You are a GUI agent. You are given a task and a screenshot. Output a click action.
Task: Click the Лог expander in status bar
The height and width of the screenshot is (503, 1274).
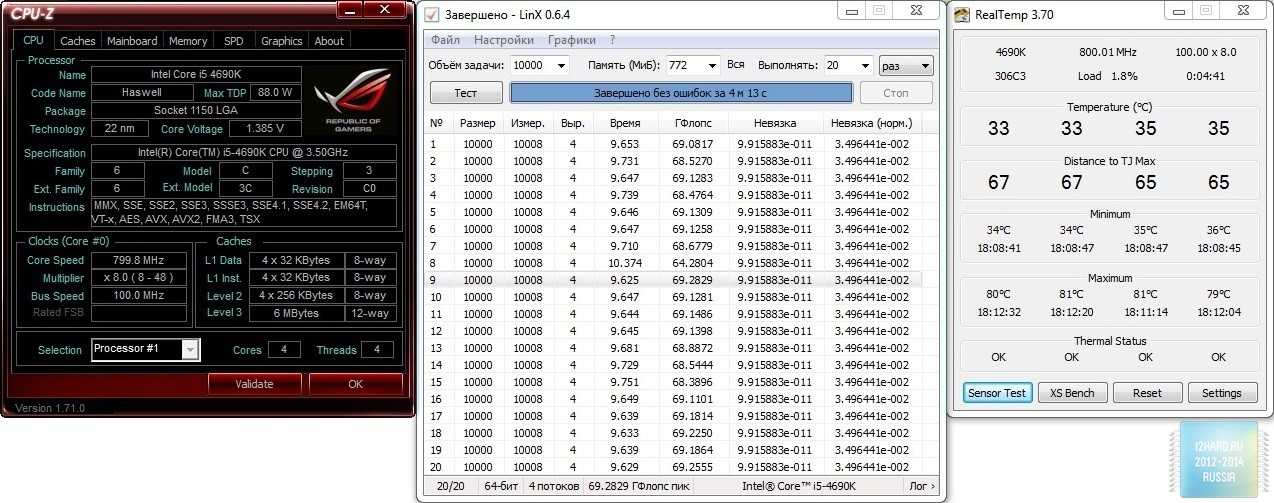(921, 486)
